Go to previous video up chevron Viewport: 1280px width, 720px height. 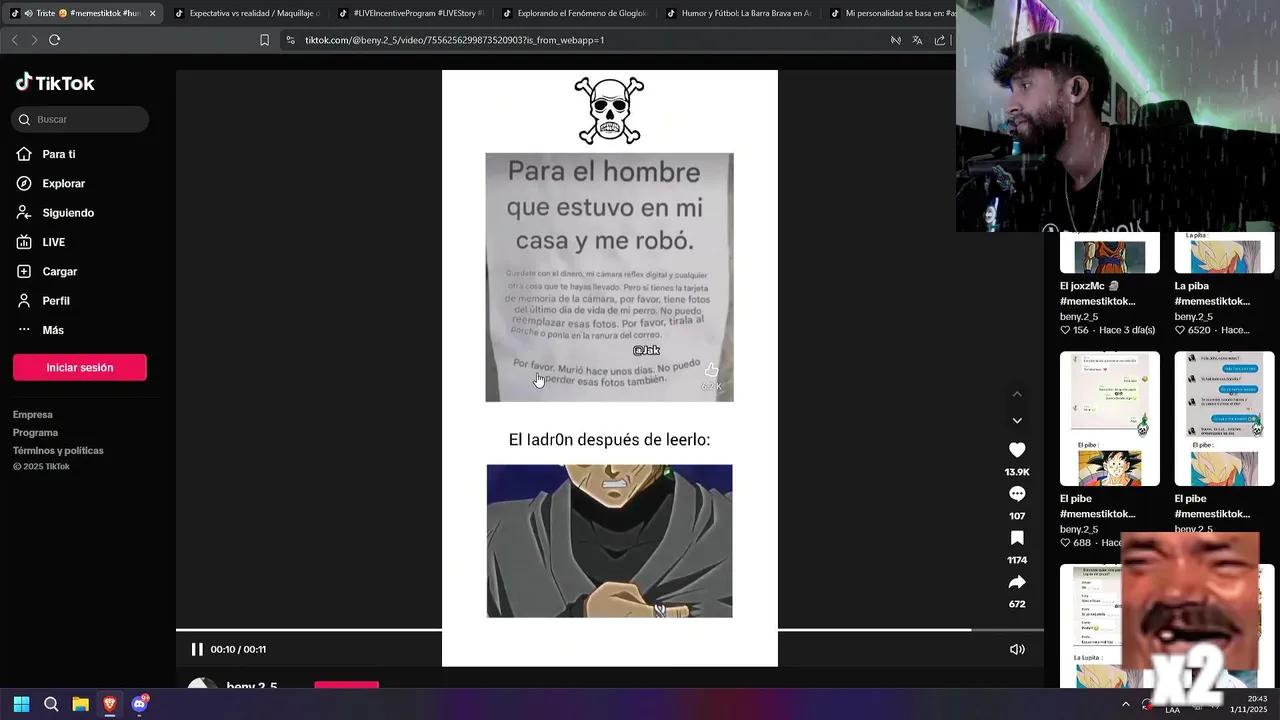coord(1017,394)
